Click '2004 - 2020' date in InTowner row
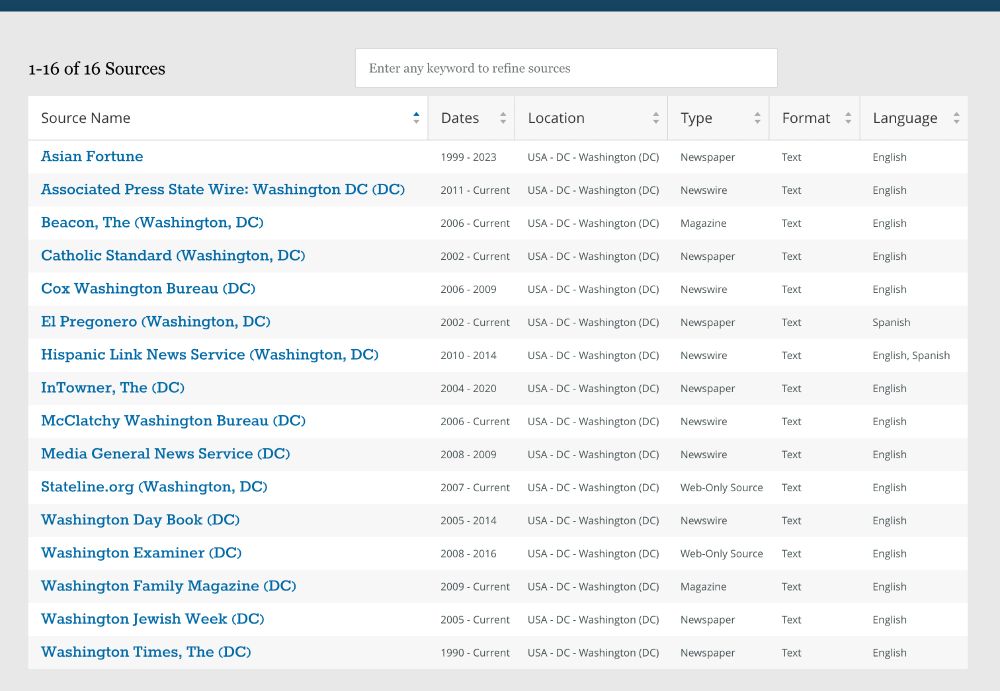The image size is (1000, 691). 468,389
